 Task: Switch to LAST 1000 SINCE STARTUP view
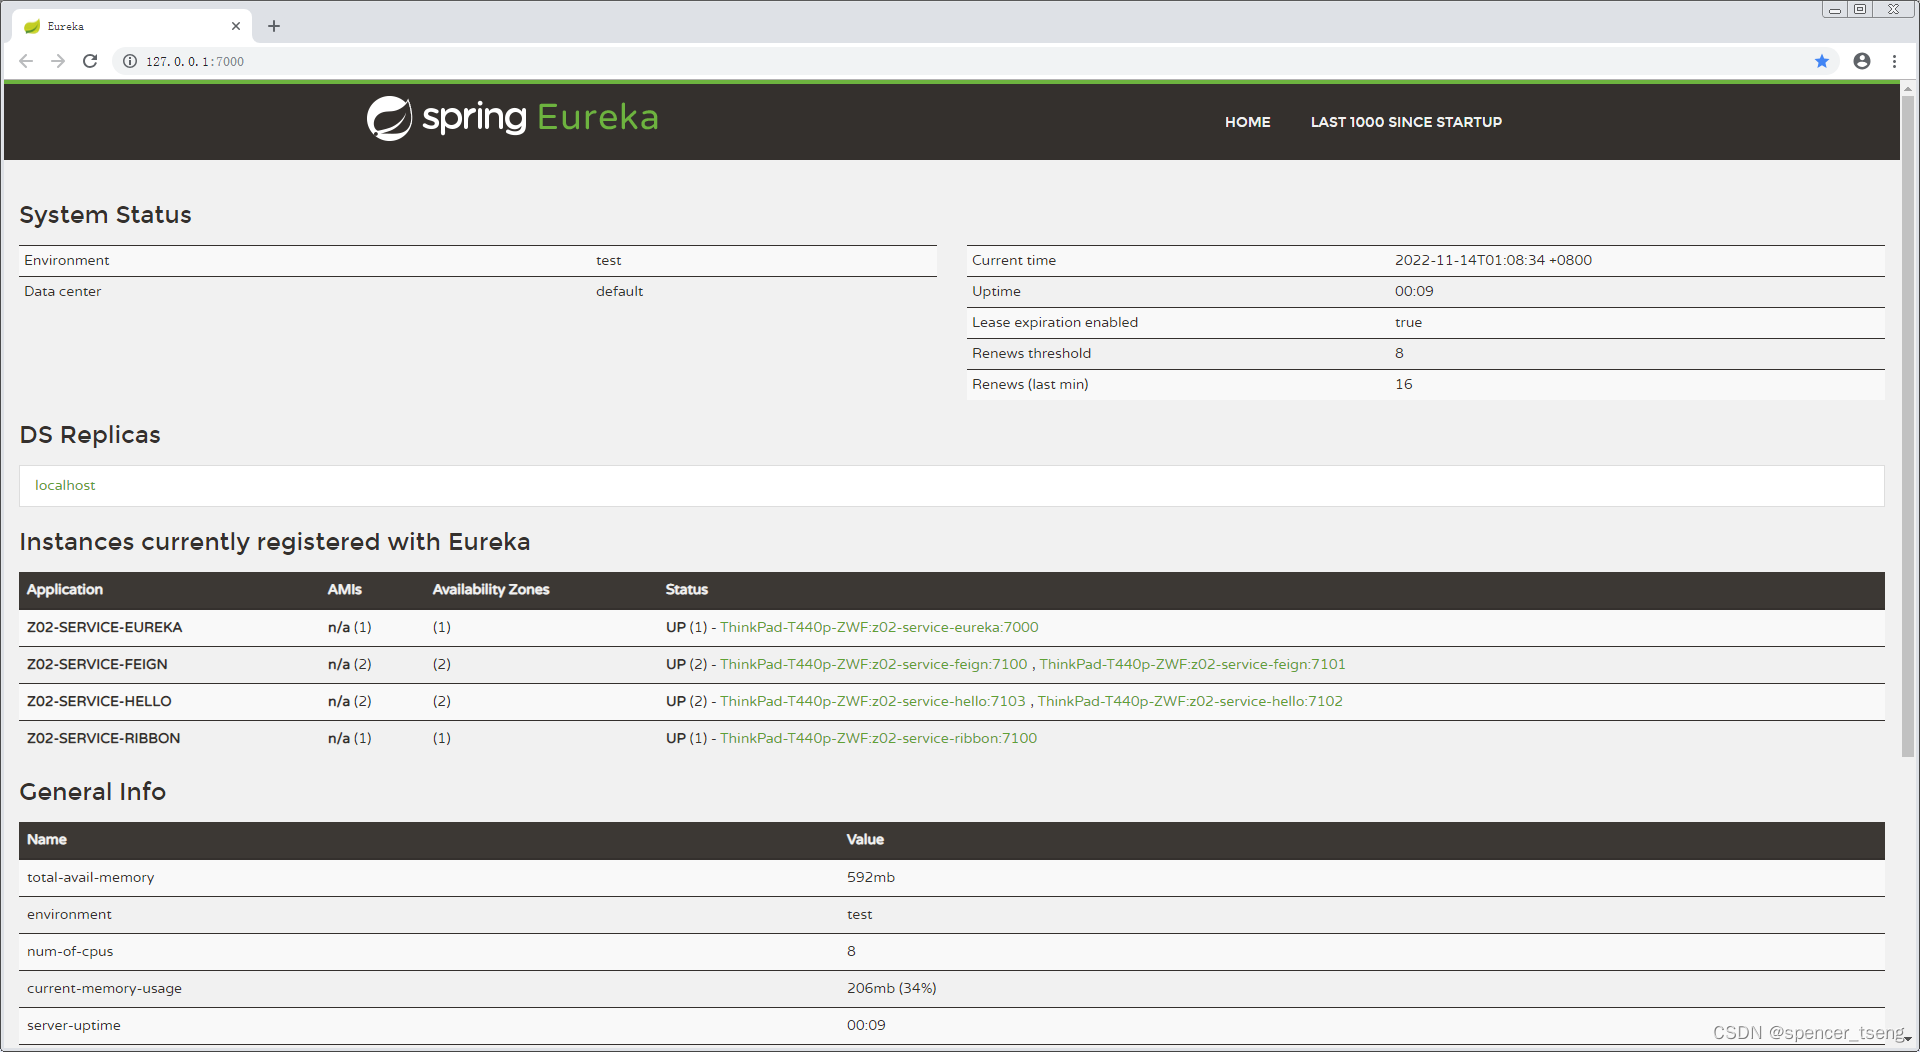coord(1406,121)
